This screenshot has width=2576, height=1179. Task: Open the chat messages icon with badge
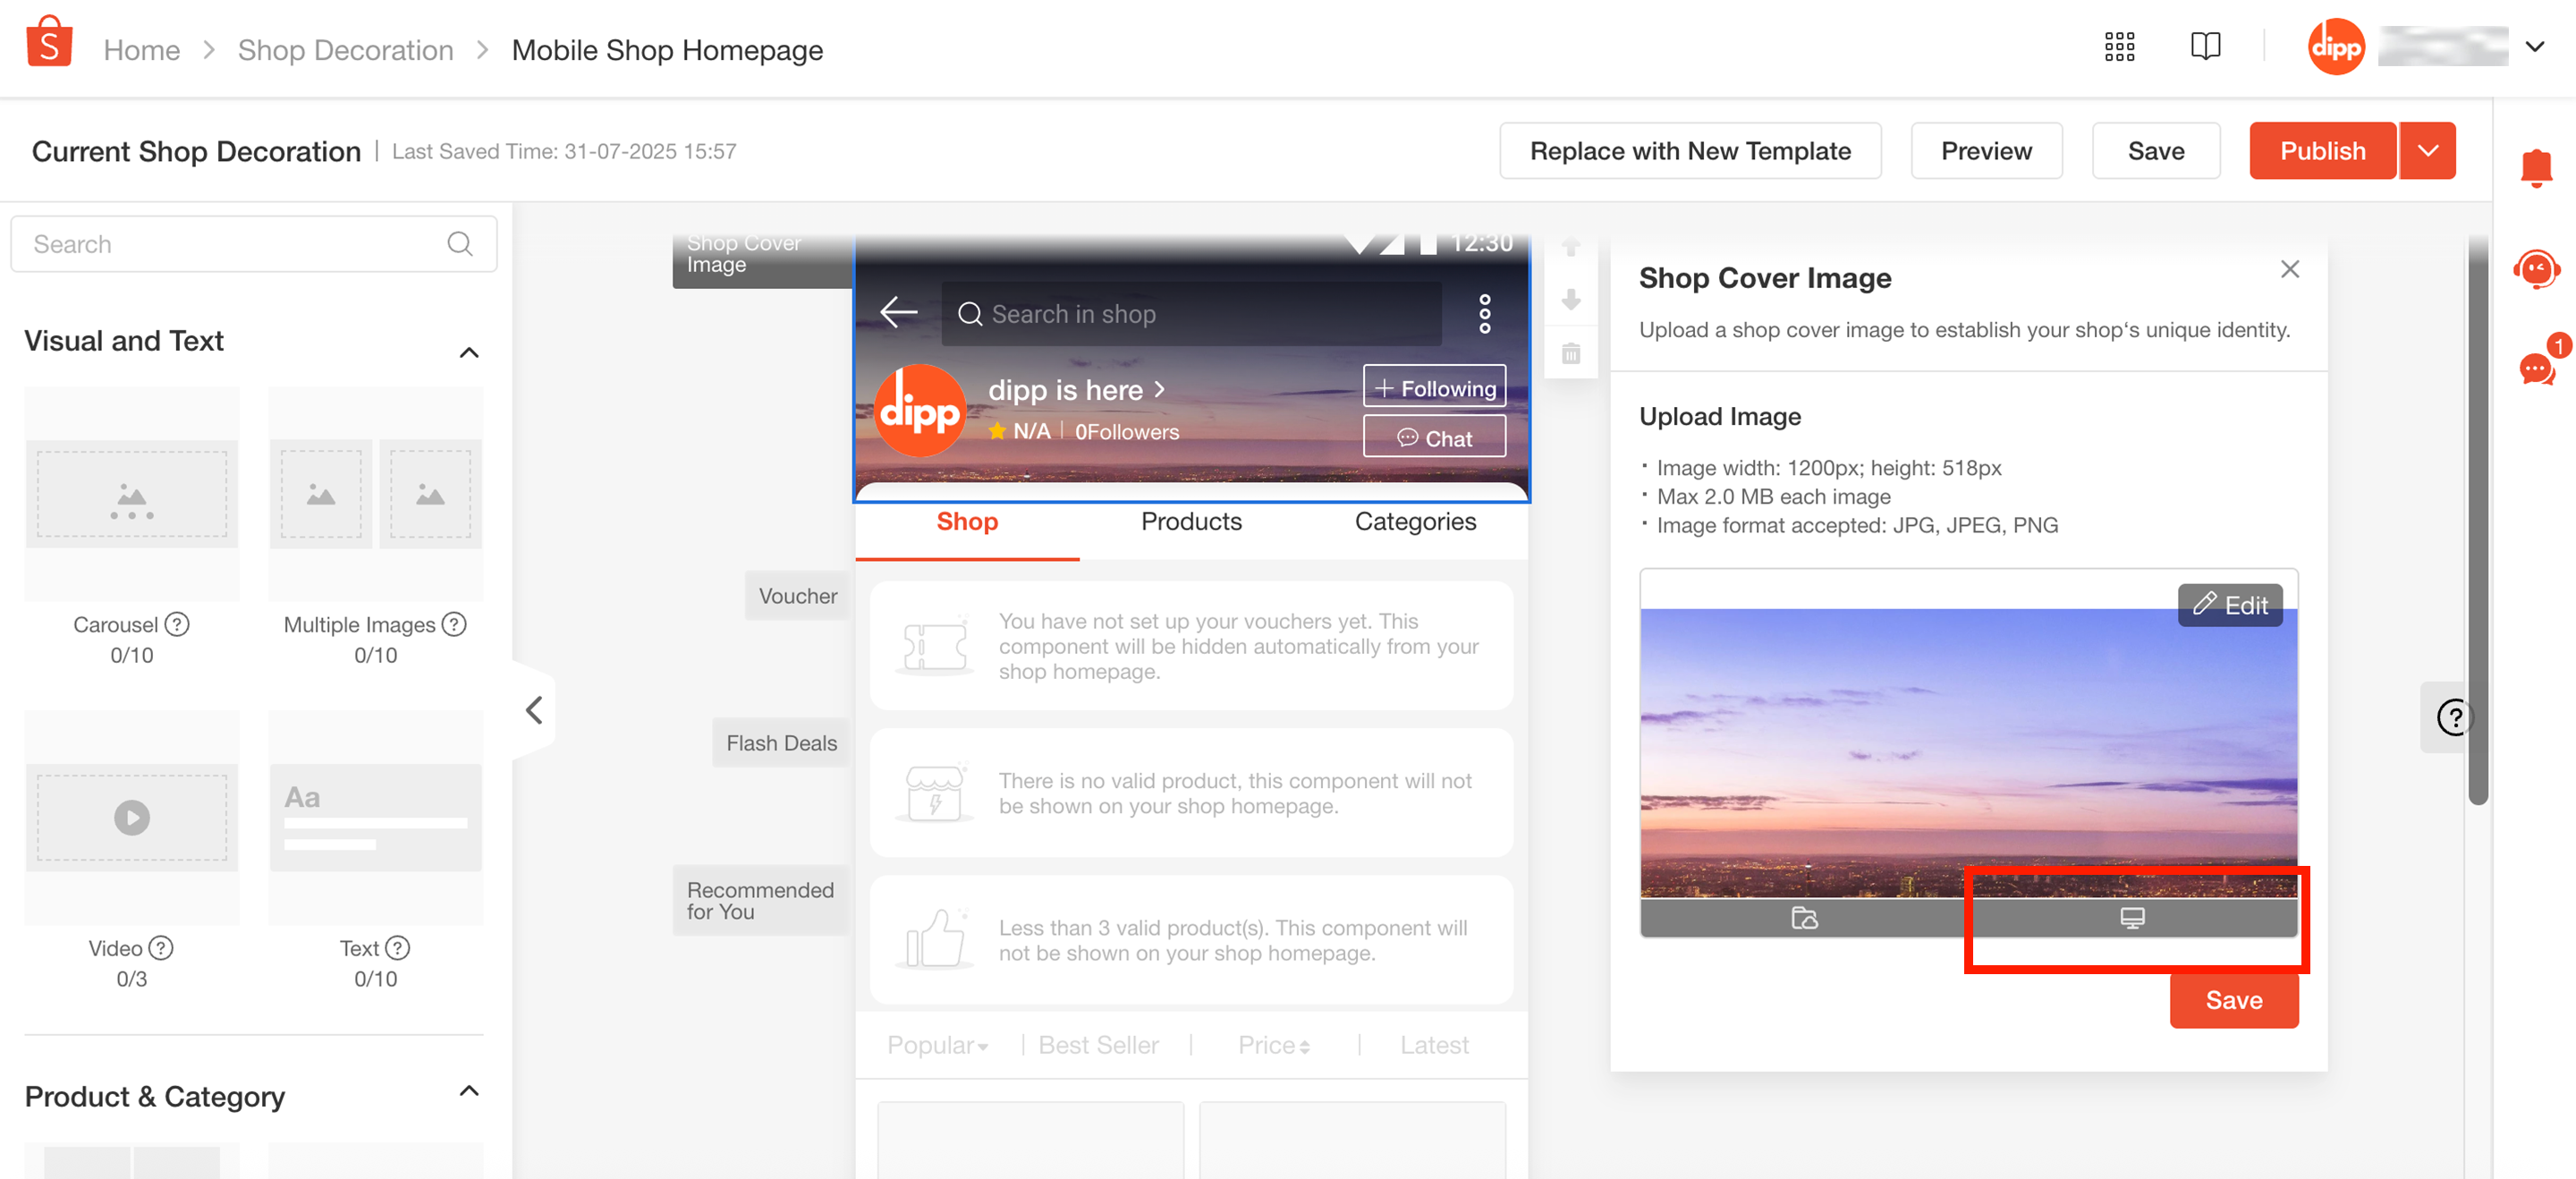[x=2535, y=368]
